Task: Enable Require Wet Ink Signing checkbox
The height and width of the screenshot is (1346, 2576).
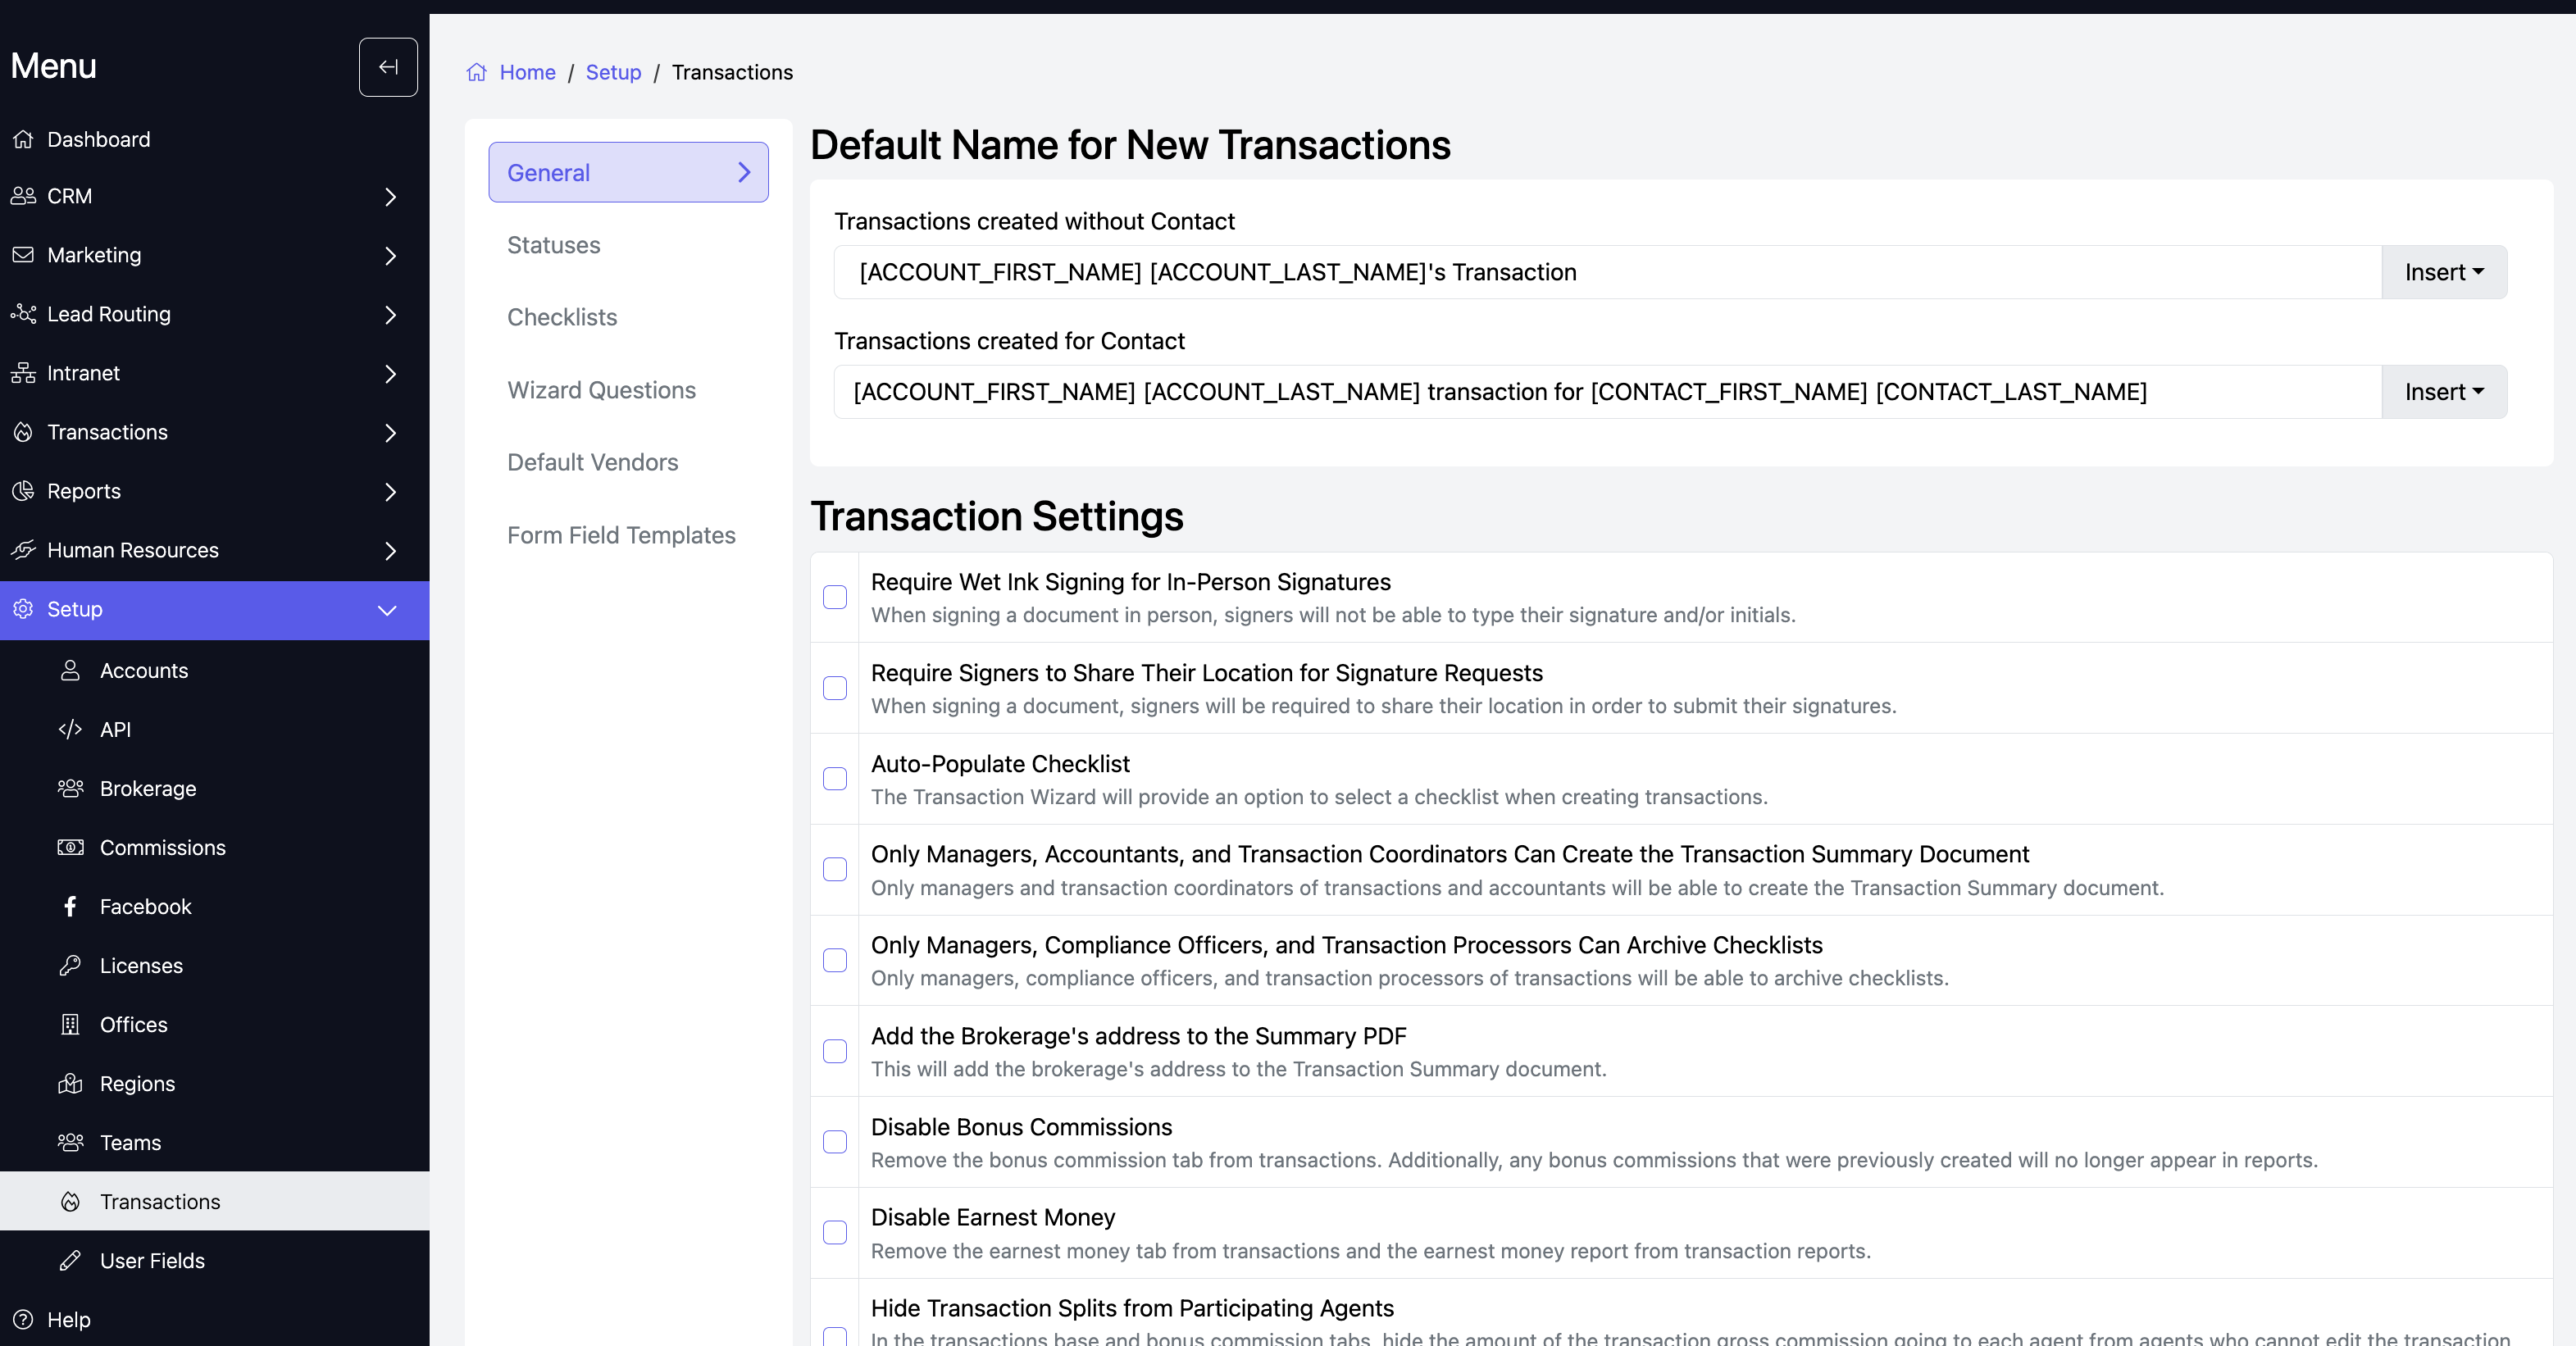Action: click(835, 597)
